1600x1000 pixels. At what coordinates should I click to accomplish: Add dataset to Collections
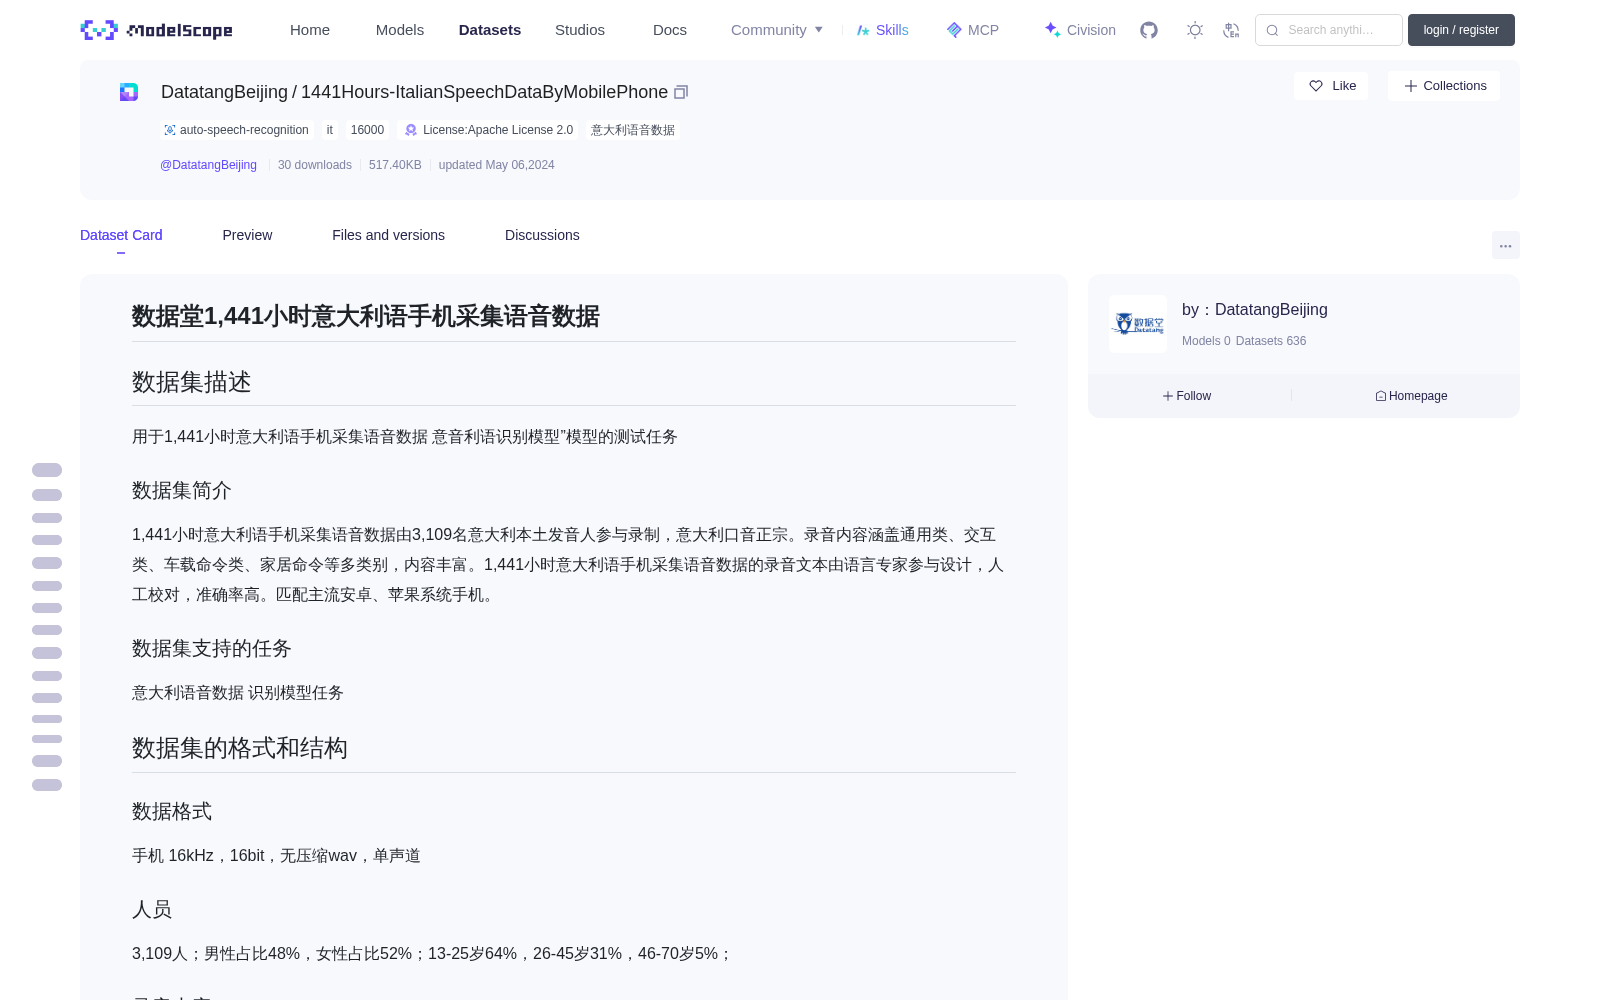(x=1444, y=86)
